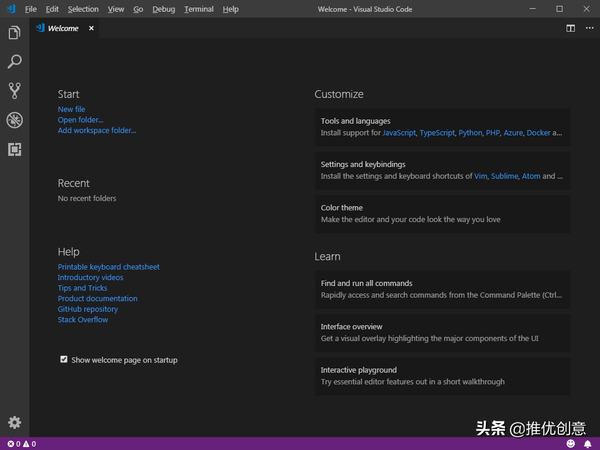Open the Selection menu
Image resolution: width=600 pixels, height=450 pixels.
[x=83, y=9]
